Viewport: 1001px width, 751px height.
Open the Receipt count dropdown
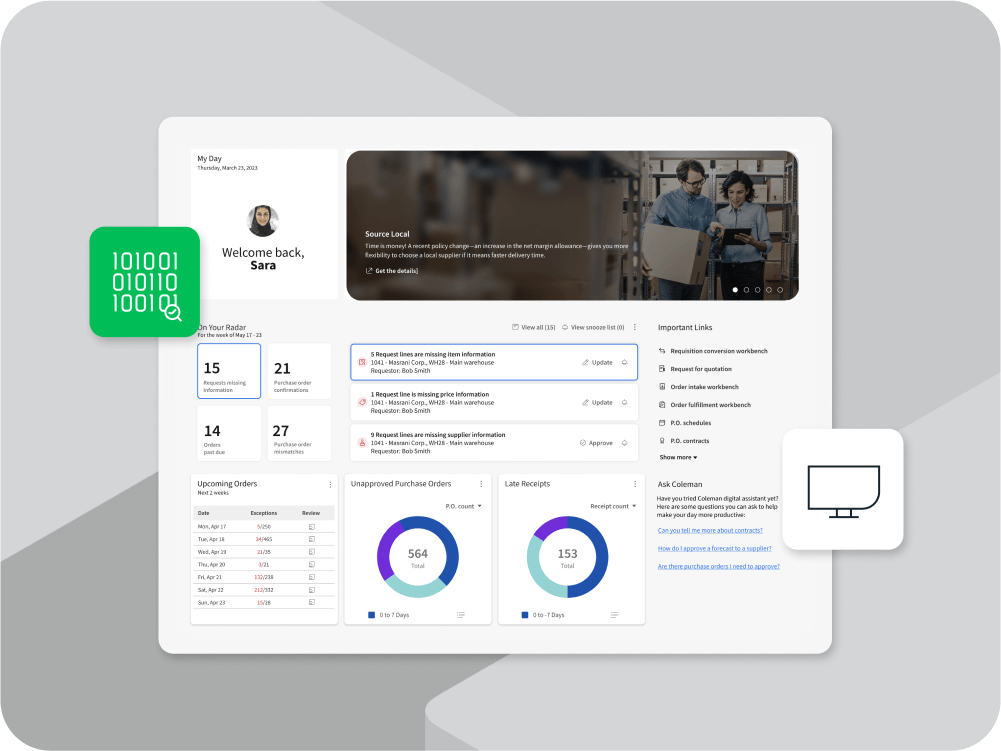(x=613, y=506)
